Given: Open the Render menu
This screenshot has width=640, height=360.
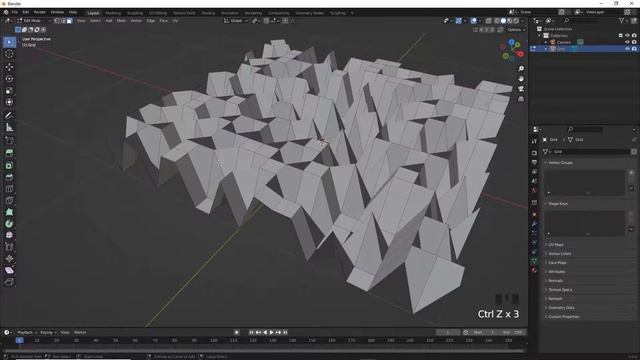Looking at the screenshot, I should click(x=40, y=12).
